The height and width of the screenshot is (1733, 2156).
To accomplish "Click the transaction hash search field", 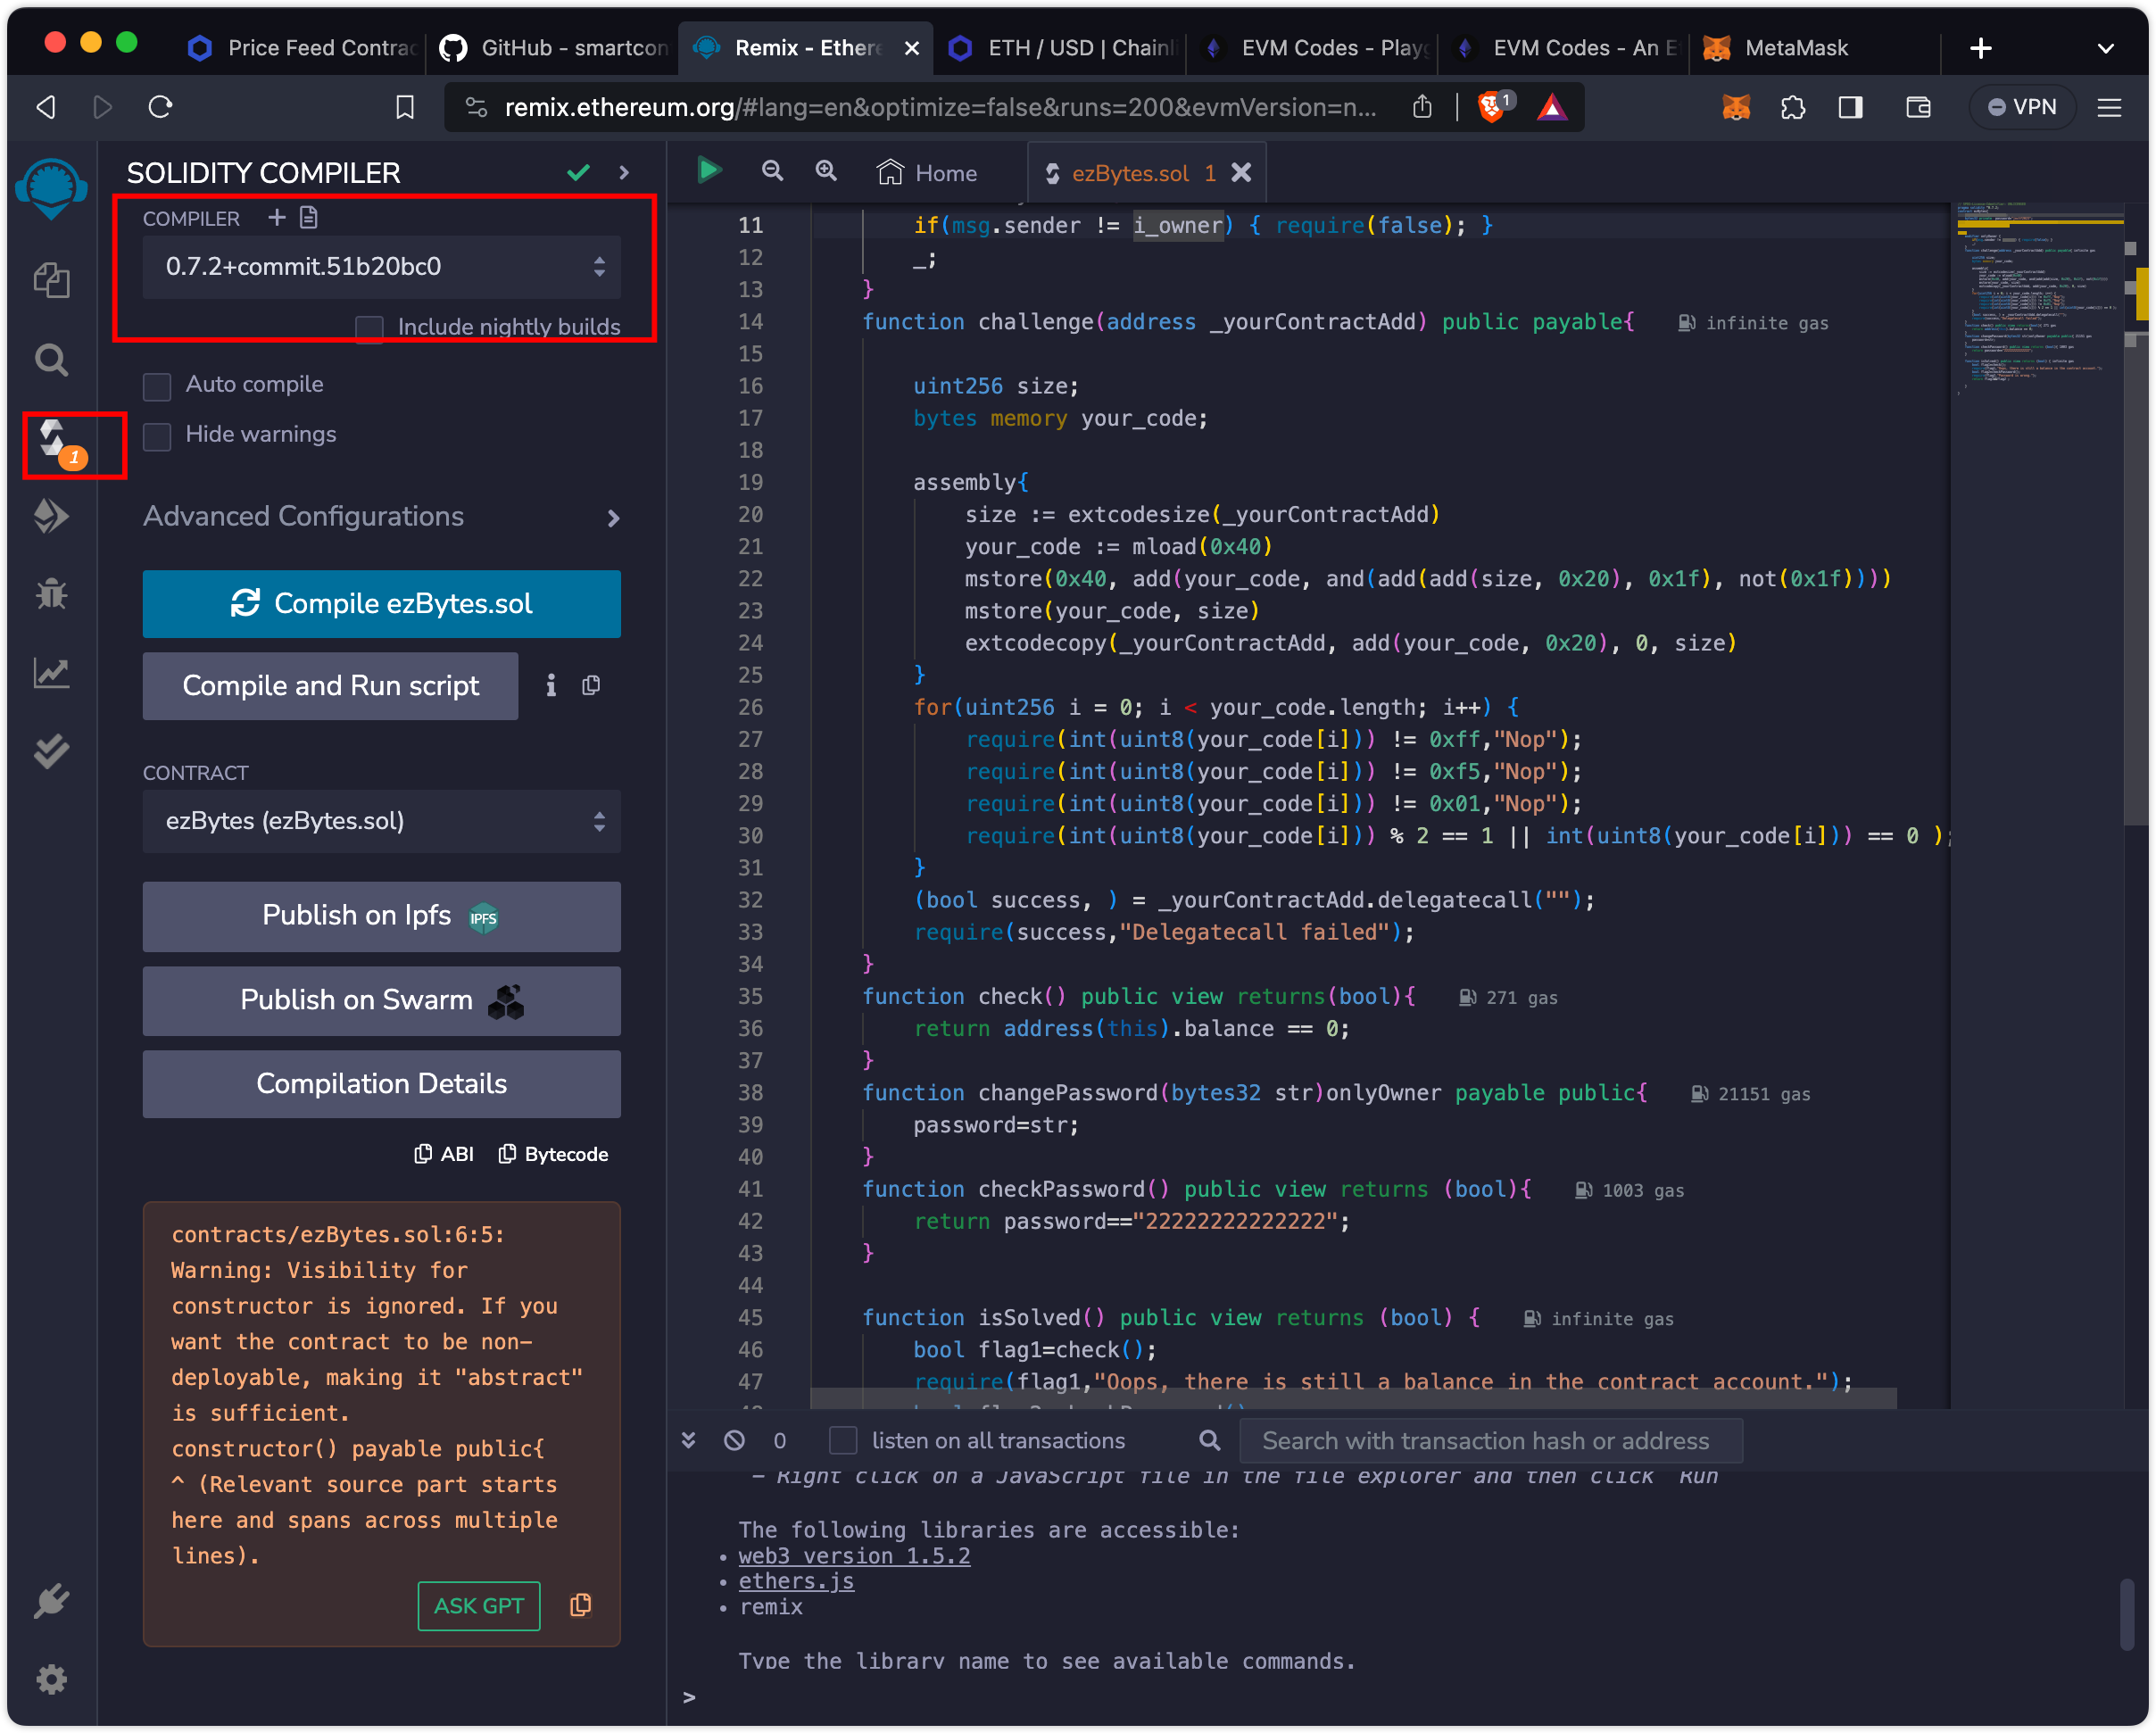I will pos(1489,1441).
